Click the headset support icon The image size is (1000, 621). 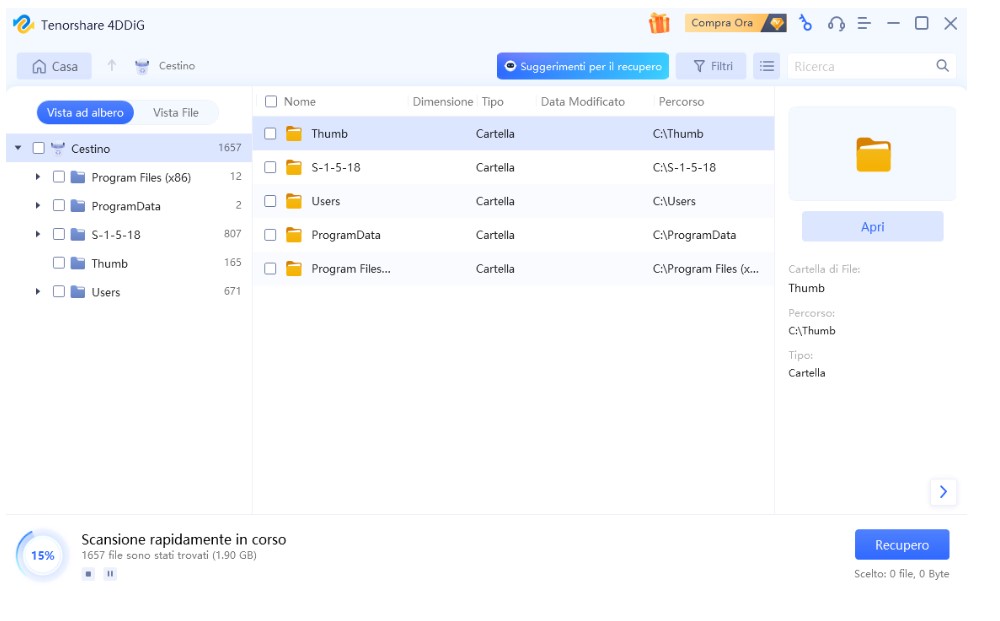tap(836, 23)
